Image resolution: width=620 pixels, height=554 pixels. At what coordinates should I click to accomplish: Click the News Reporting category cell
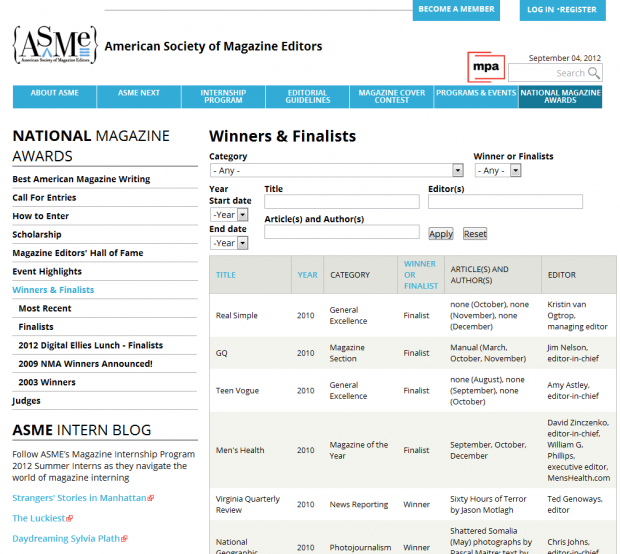[x=359, y=505]
